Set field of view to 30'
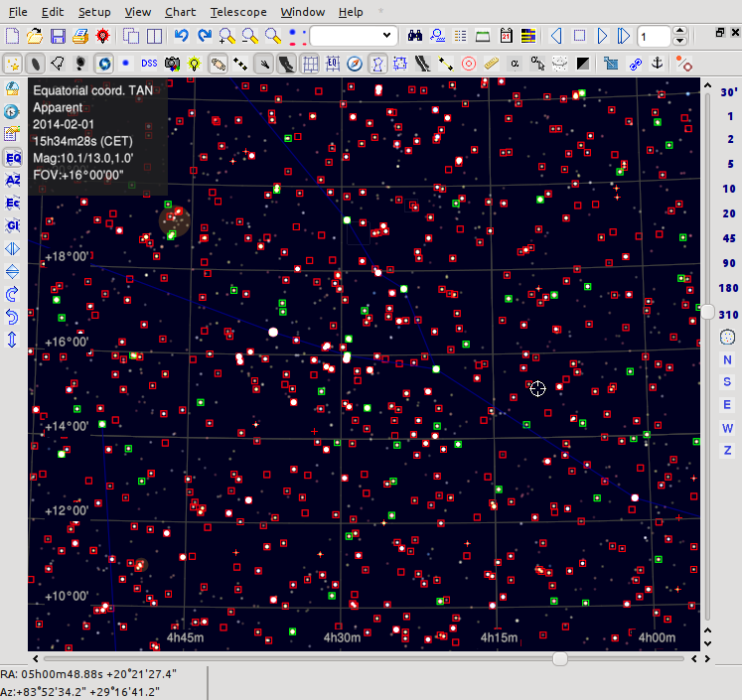Image resolution: width=742 pixels, height=700 pixels. point(728,92)
